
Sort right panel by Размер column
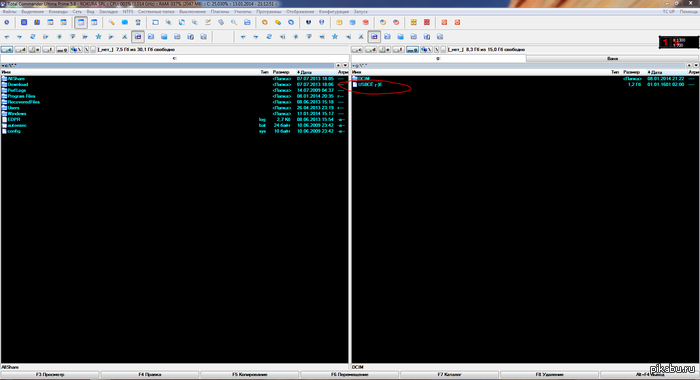(x=633, y=72)
